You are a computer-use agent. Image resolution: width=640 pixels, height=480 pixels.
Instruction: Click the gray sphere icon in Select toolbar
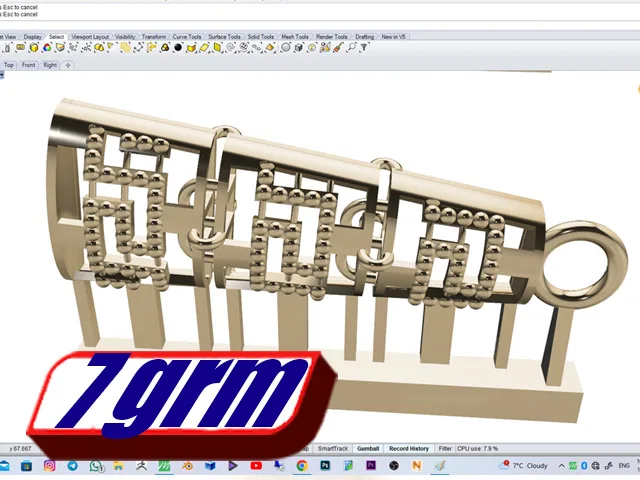[x=286, y=48]
